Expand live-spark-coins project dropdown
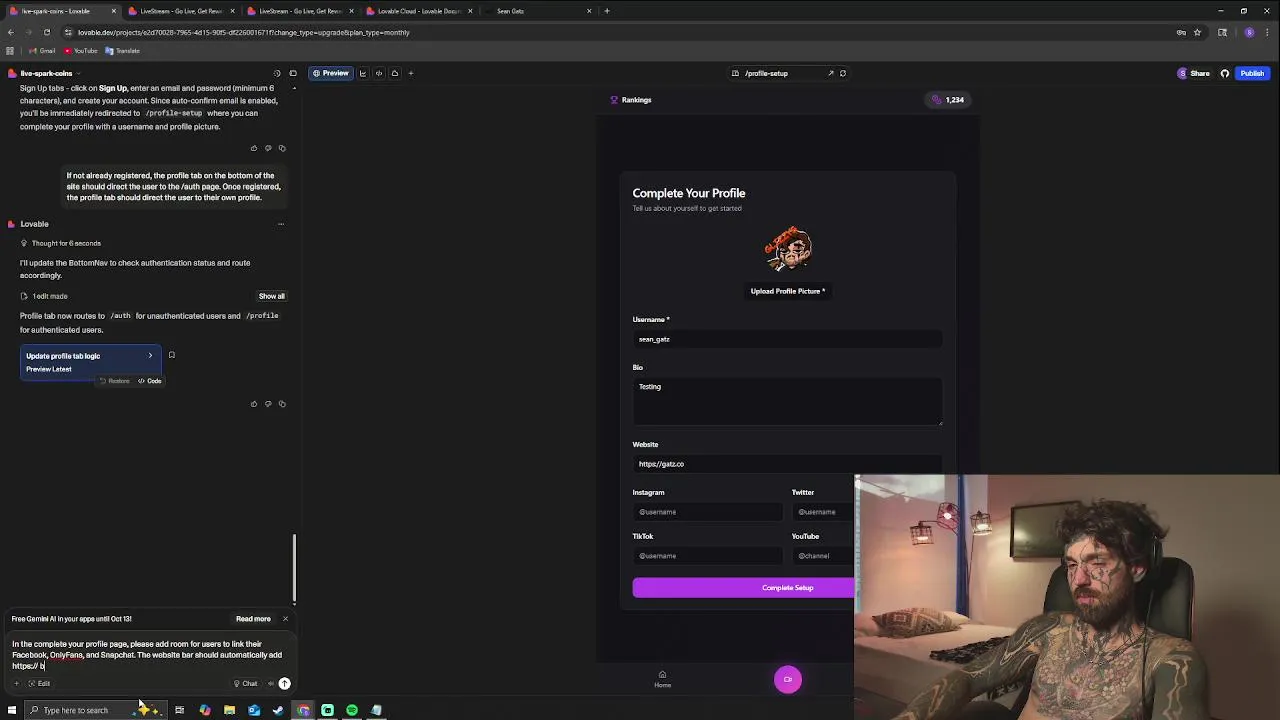The image size is (1280, 720). click(50, 73)
